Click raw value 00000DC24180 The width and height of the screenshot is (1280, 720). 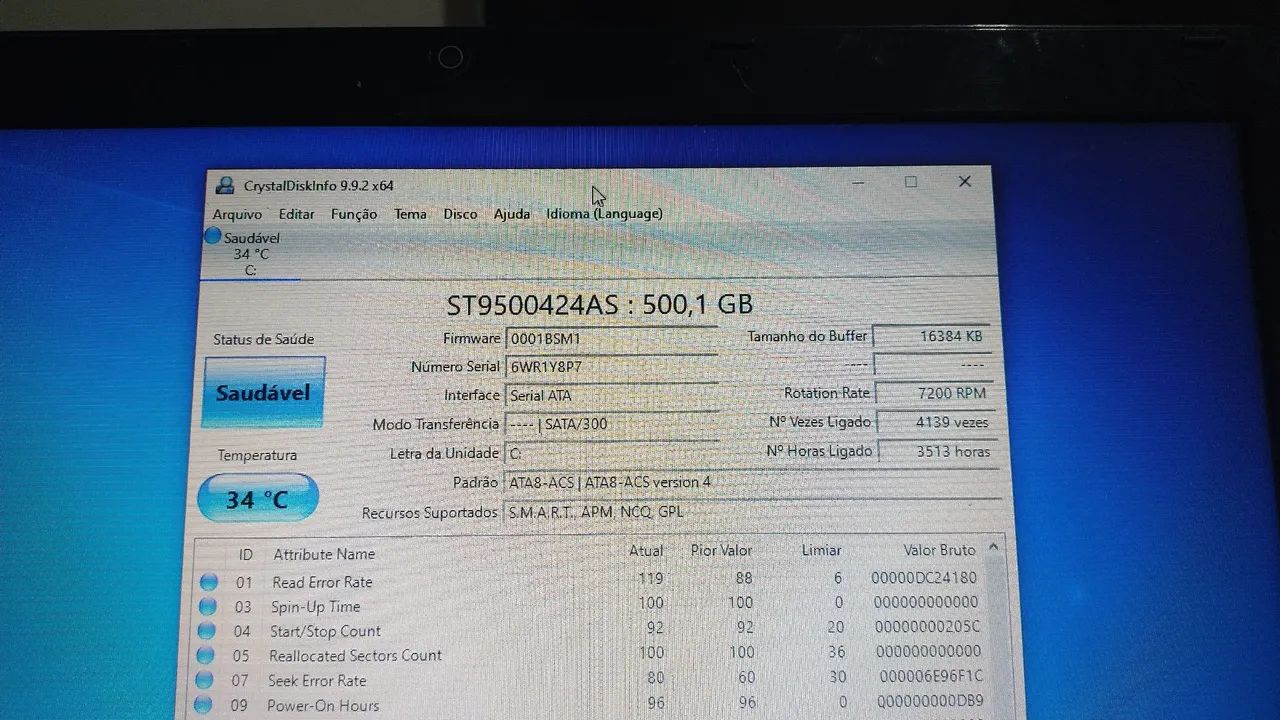[924, 577]
